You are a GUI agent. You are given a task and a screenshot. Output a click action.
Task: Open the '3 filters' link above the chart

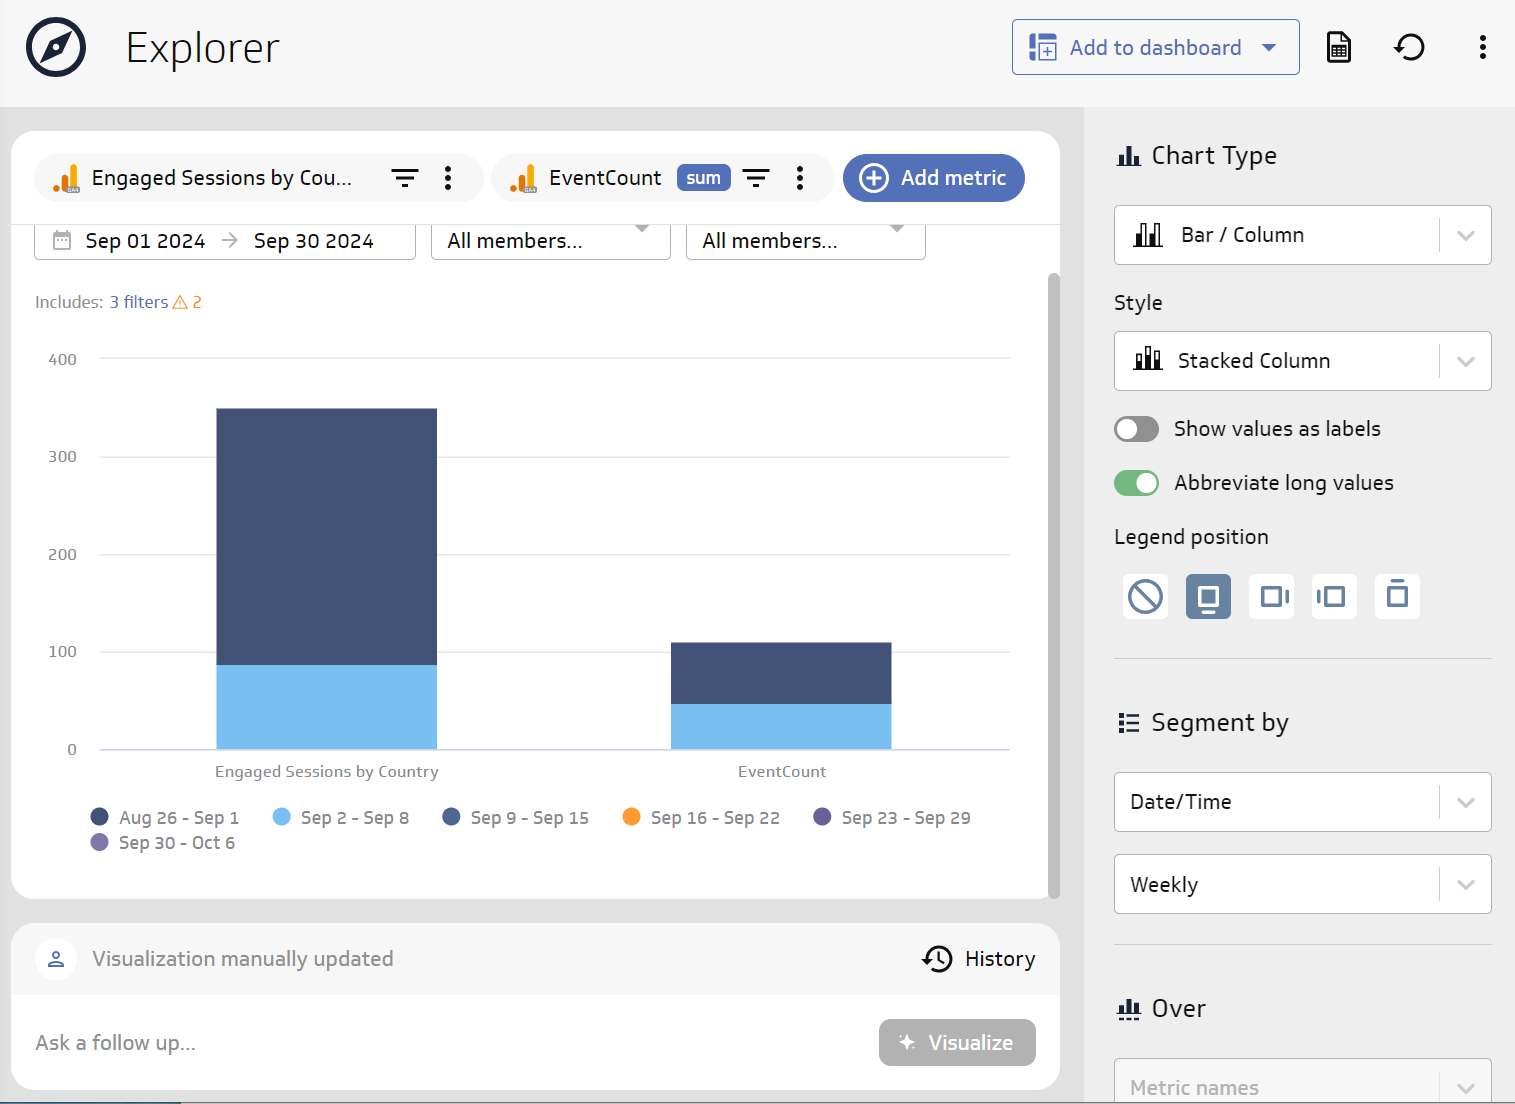point(139,301)
